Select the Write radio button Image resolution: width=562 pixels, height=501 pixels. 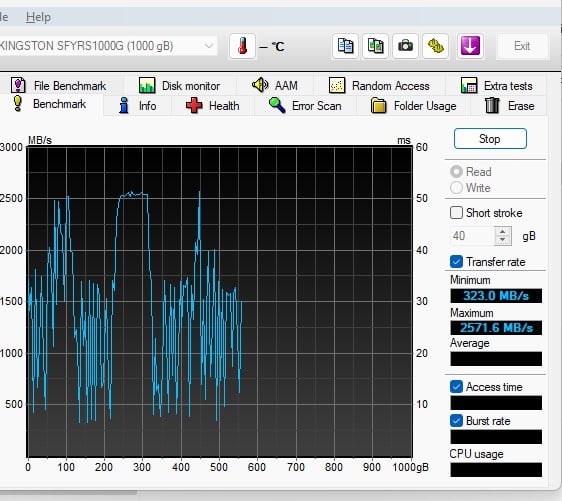(456, 187)
